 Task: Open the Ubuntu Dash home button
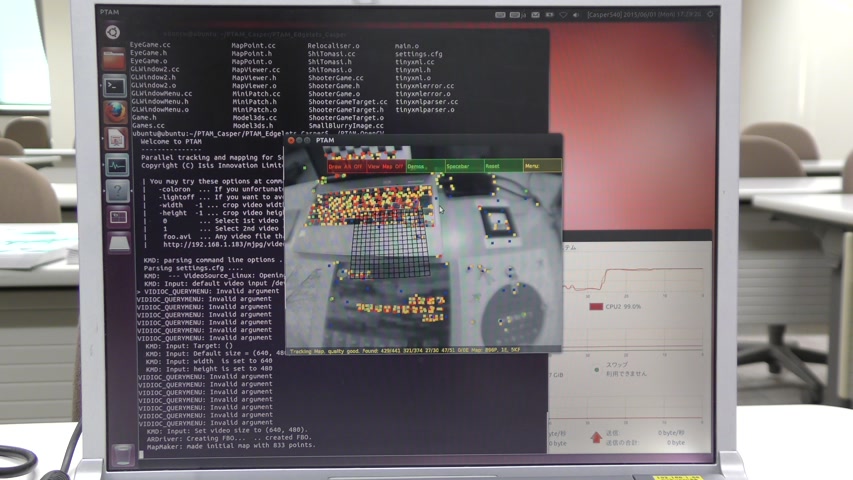tap(113, 32)
